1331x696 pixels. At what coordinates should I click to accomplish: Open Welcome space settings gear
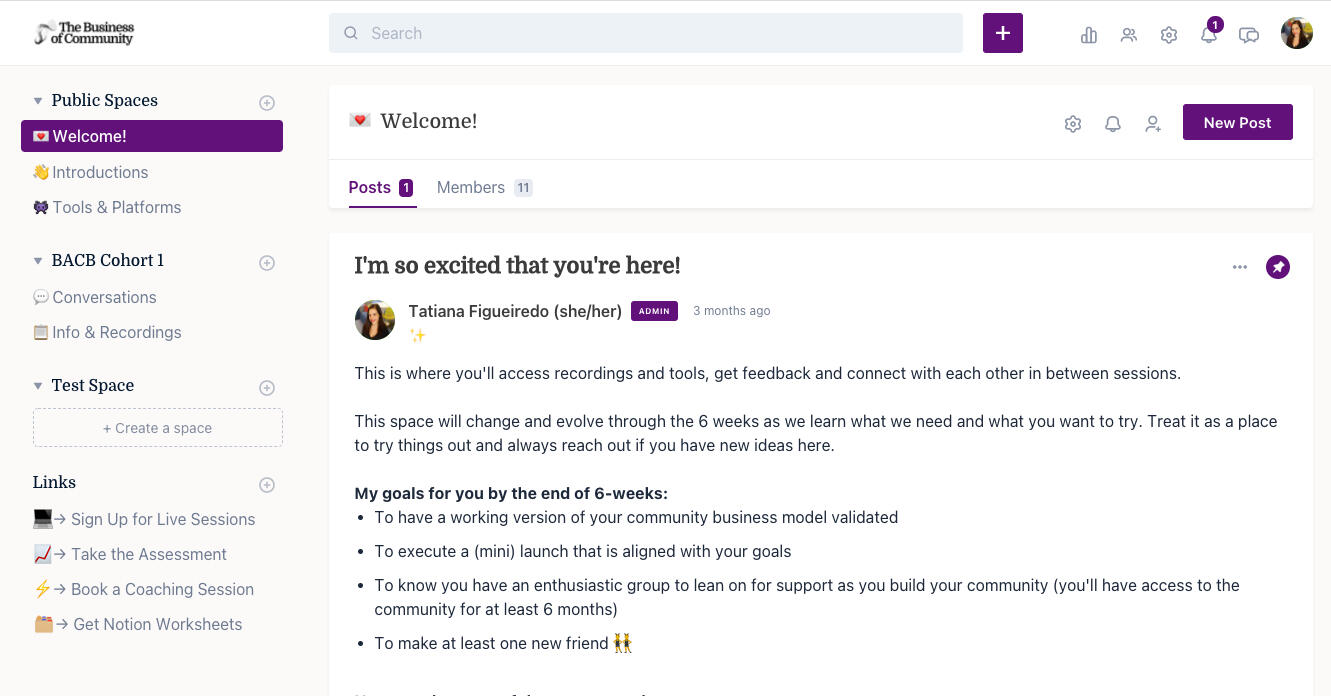point(1073,124)
